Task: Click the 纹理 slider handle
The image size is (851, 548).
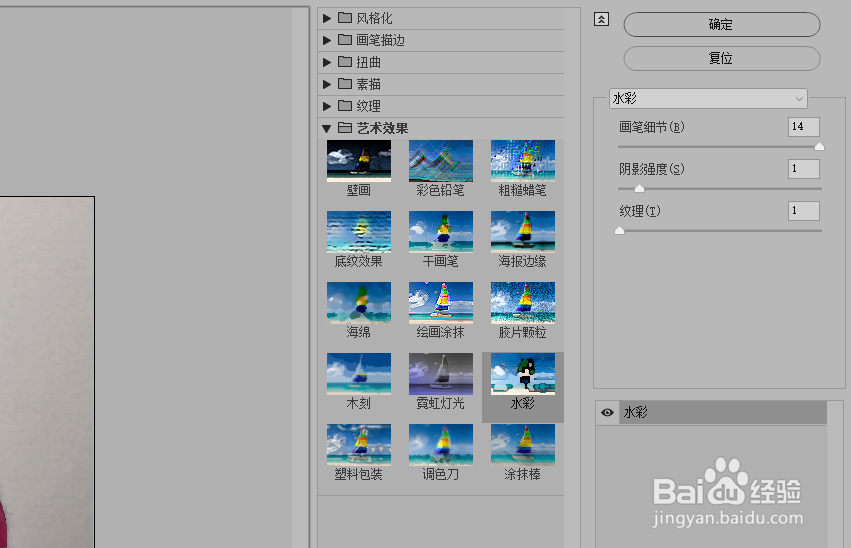Action: point(619,231)
